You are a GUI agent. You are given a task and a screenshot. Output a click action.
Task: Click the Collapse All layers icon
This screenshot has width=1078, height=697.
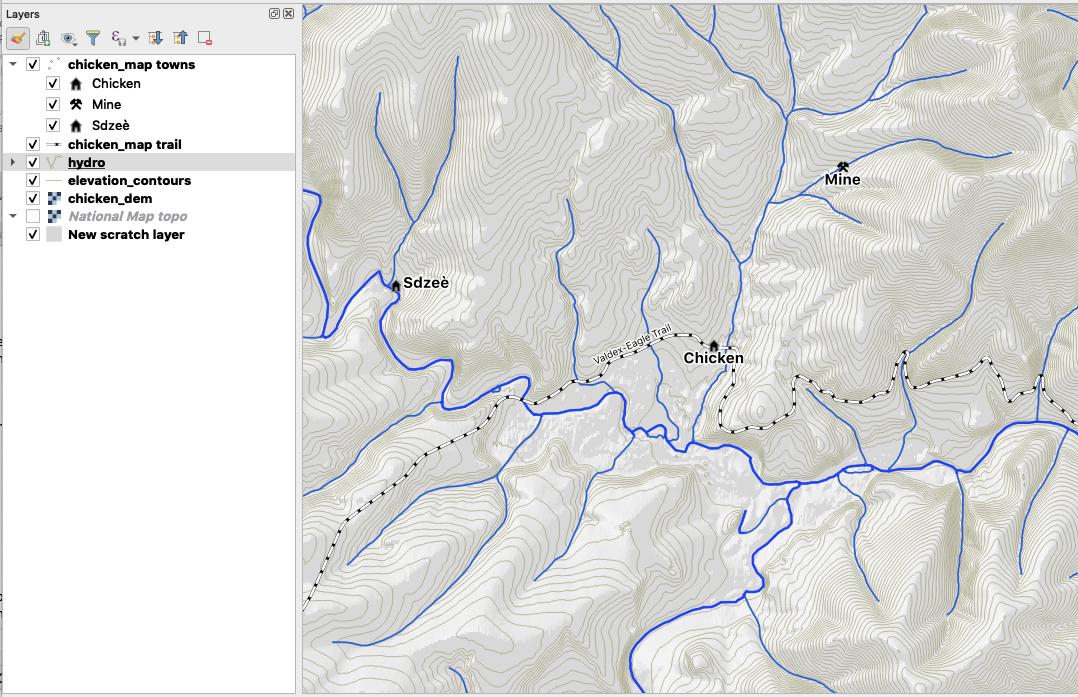[x=180, y=38]
